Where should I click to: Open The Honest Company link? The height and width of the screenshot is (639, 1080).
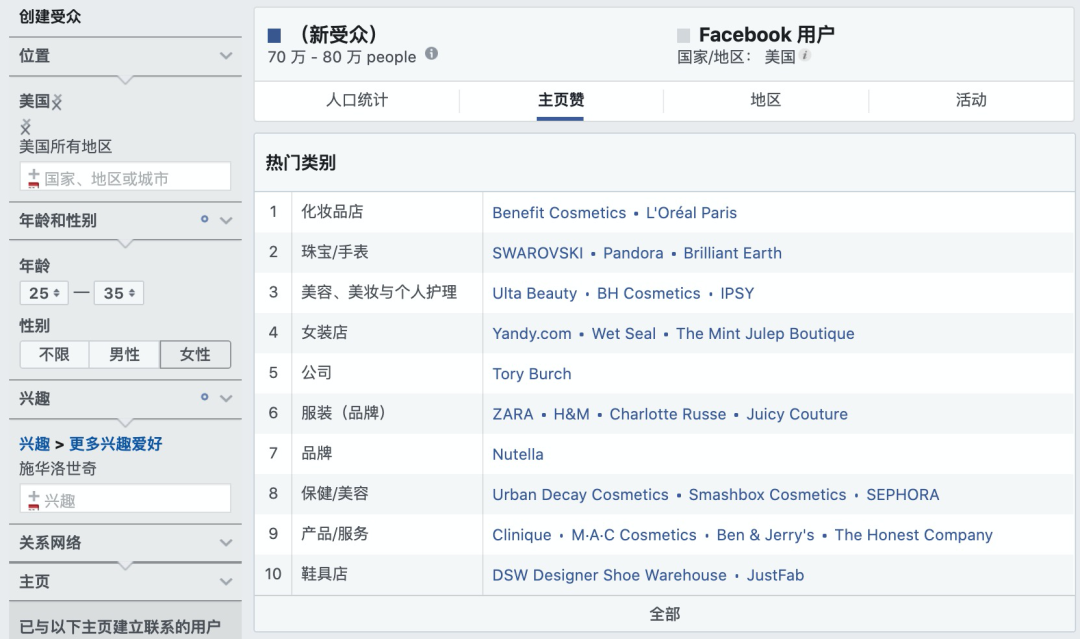[x=913, y=535]
